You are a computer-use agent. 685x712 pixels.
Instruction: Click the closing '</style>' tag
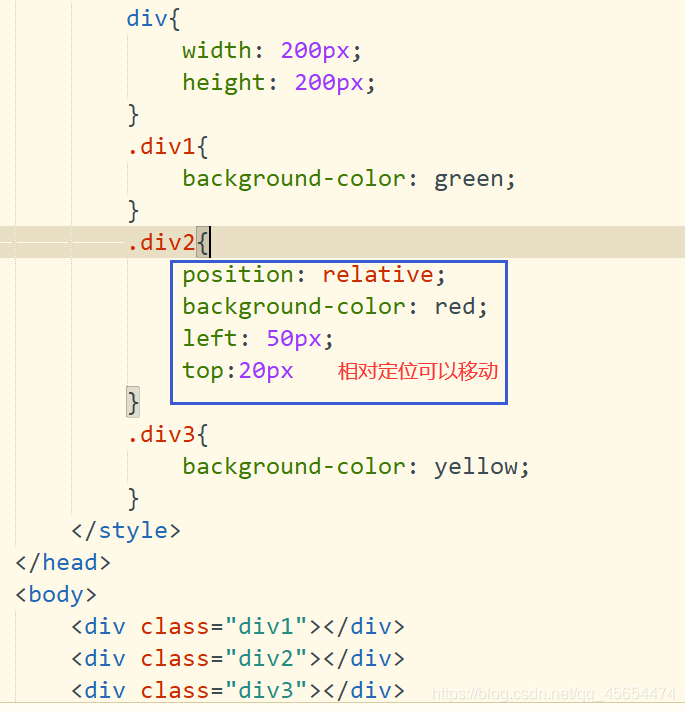[x=126, y=531]
